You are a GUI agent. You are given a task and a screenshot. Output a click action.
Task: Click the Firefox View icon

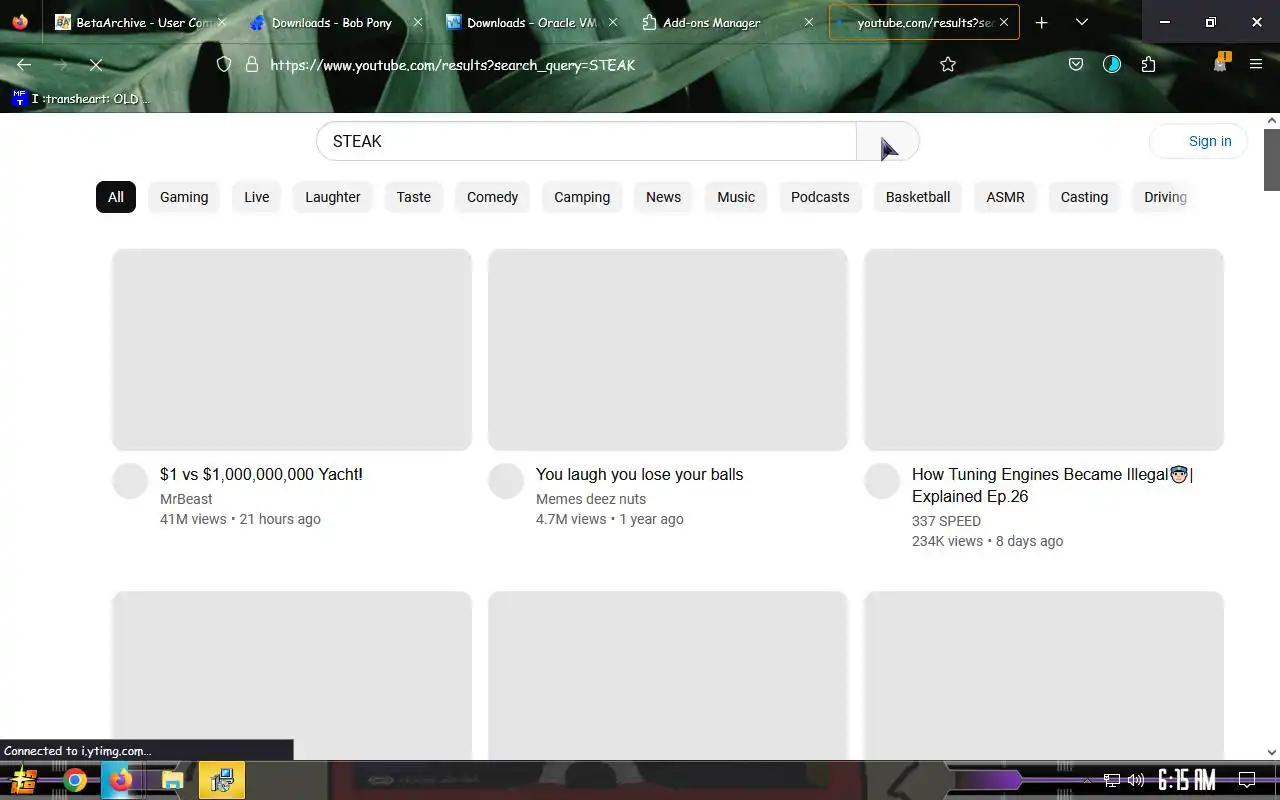pyautogui.click(x=20, y=22)
